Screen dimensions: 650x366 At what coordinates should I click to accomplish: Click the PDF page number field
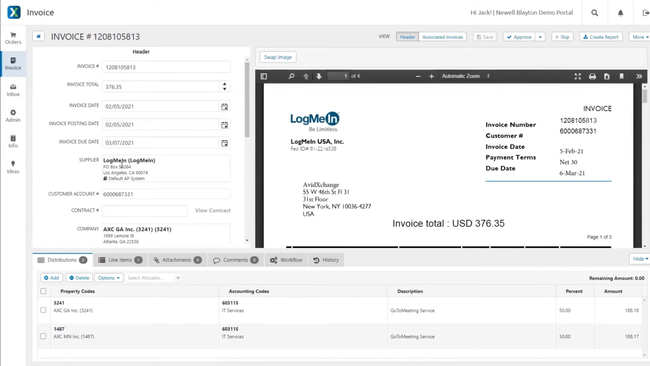point(338,76)
